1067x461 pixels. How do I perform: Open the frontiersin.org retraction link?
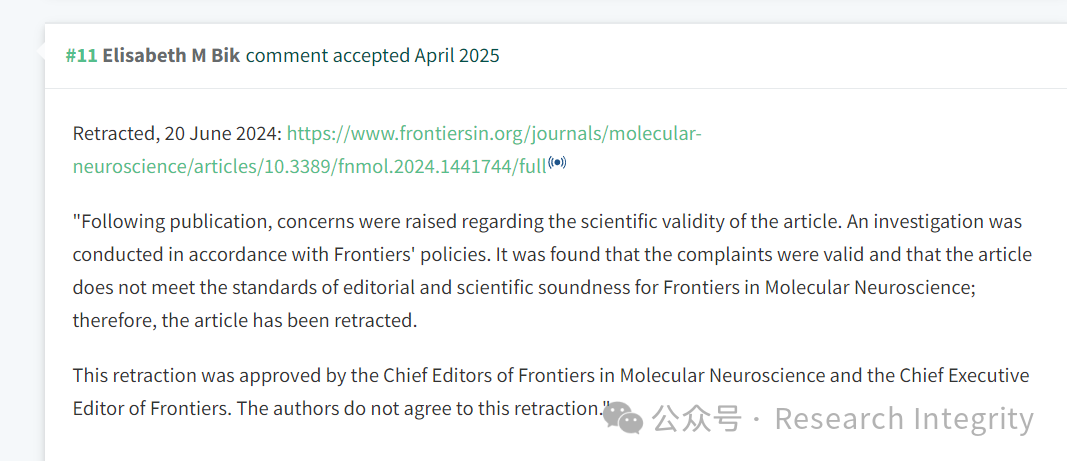tap(387, 150)
